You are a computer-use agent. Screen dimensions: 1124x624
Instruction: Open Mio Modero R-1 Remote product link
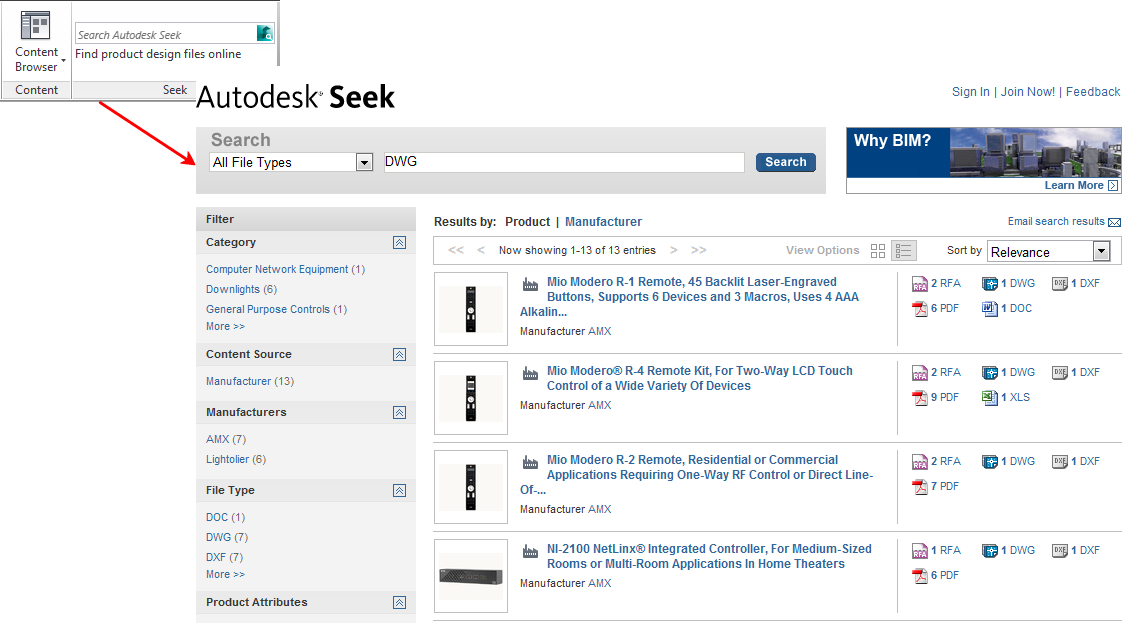[x=690, y=297]
